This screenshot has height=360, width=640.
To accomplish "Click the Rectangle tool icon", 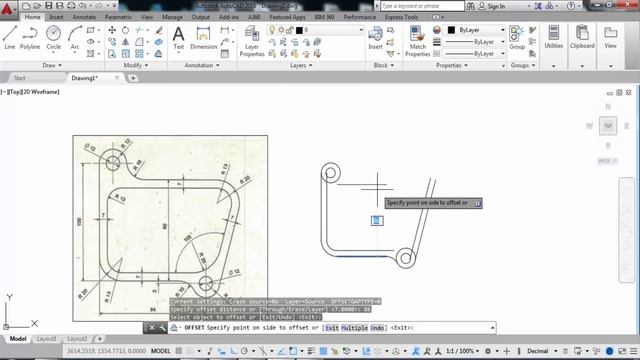I will click(x=91, y=30).
